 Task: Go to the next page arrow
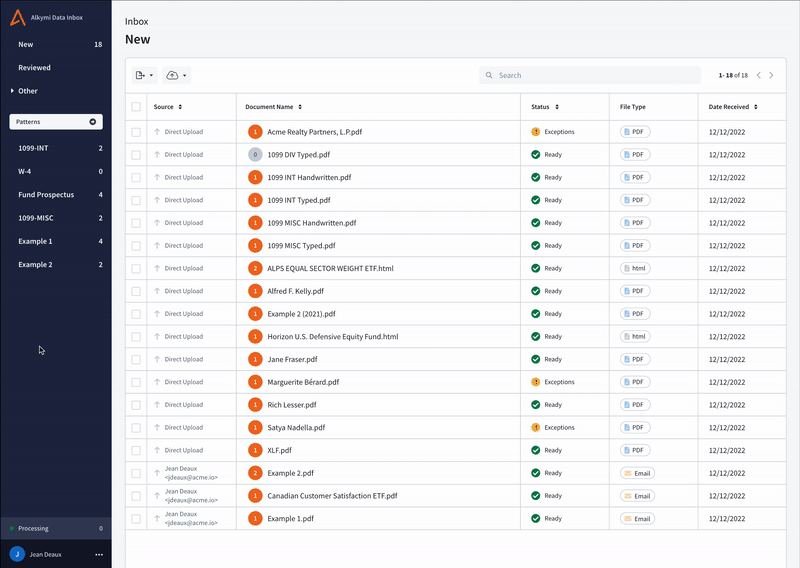pyautogui.click(x=773, y=75)
